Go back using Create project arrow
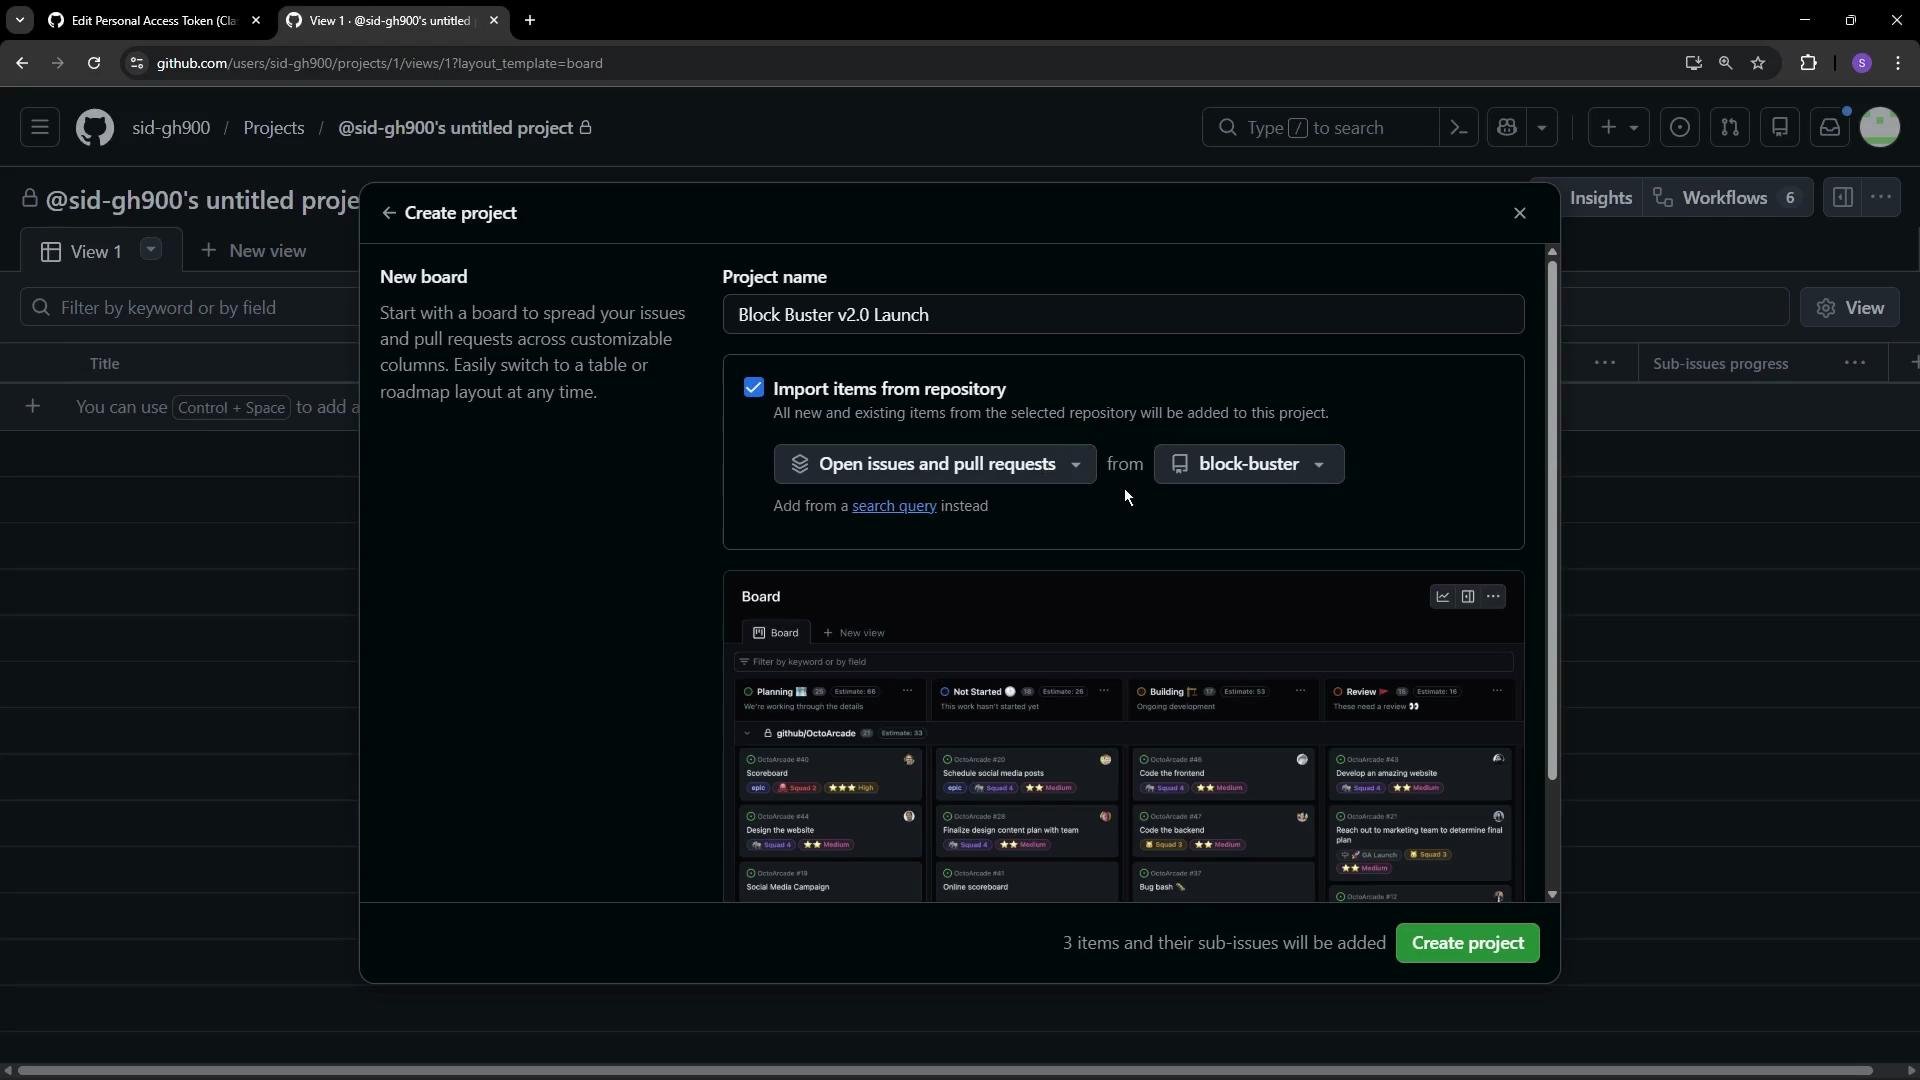 point(389,213)
